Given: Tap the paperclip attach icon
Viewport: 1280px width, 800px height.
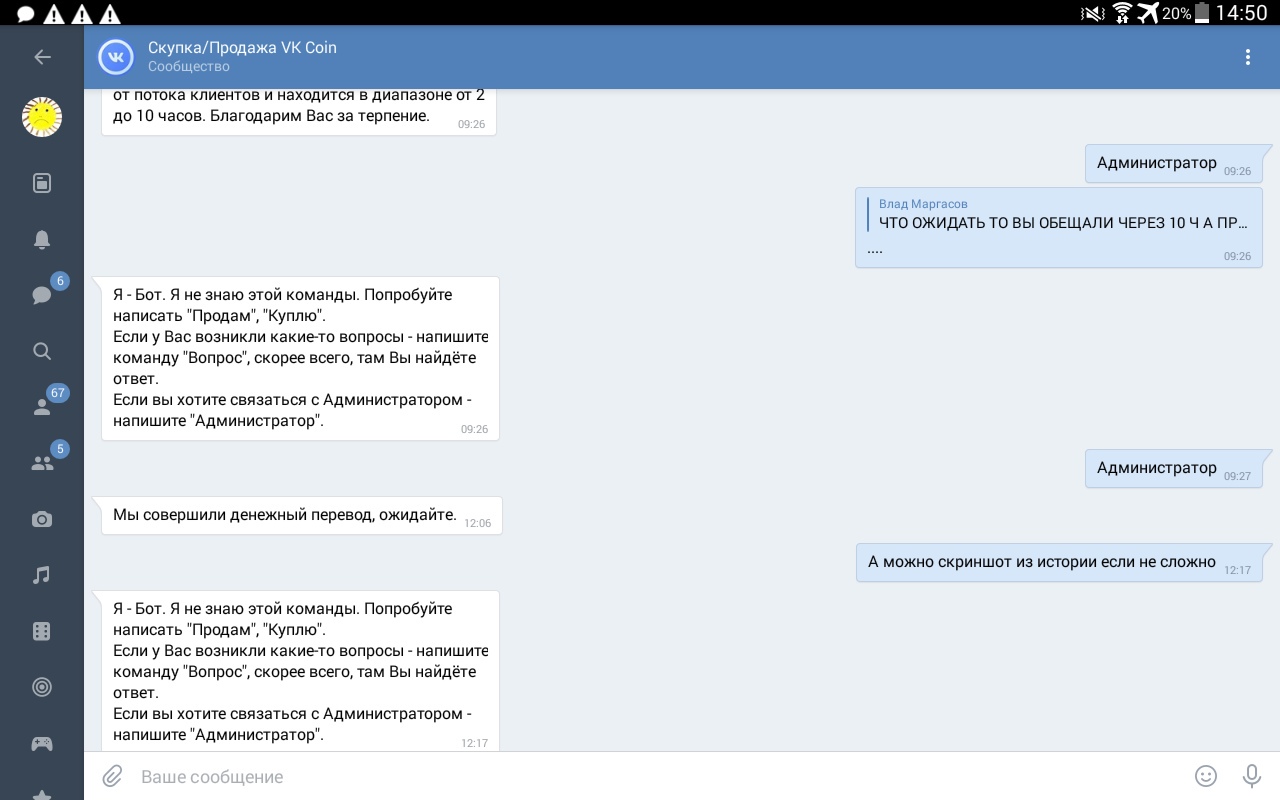Looking at the screenshot, I should pos(112,776).
